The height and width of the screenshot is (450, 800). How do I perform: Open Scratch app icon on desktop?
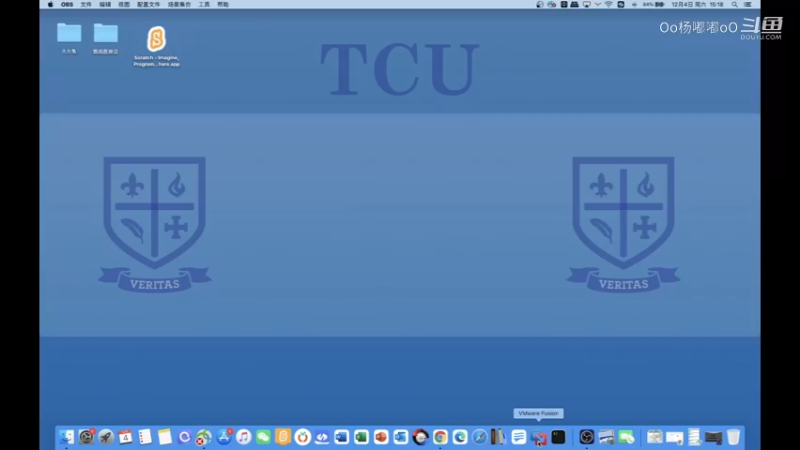[157, 39]
